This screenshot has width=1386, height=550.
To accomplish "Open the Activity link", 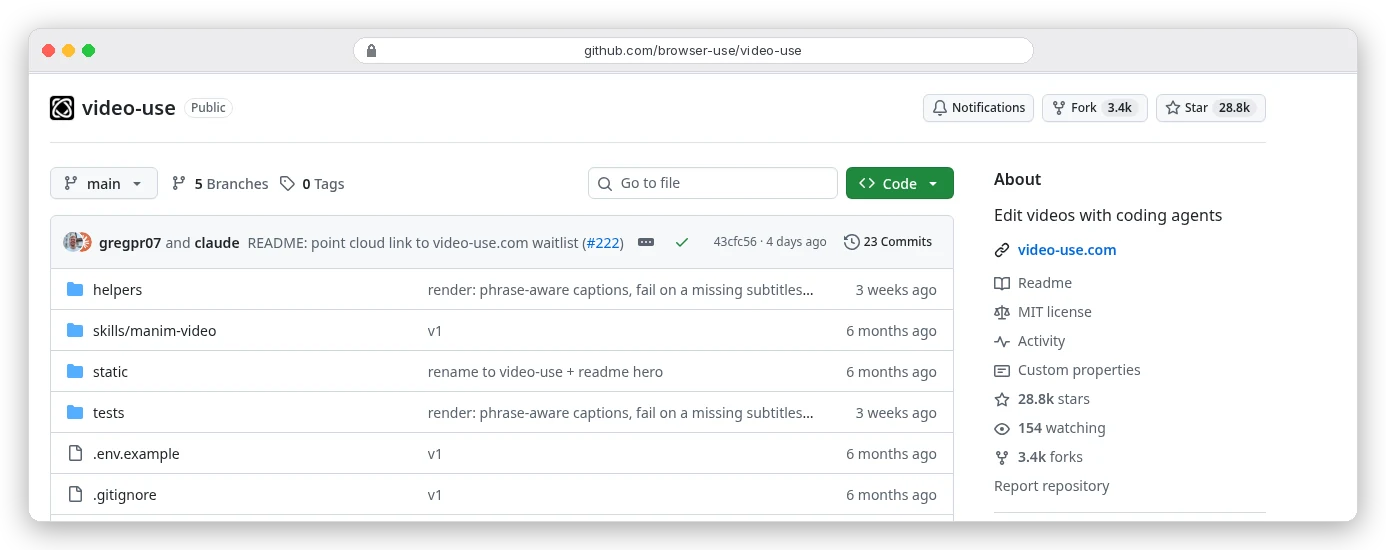I will (x=1041, y=341).
